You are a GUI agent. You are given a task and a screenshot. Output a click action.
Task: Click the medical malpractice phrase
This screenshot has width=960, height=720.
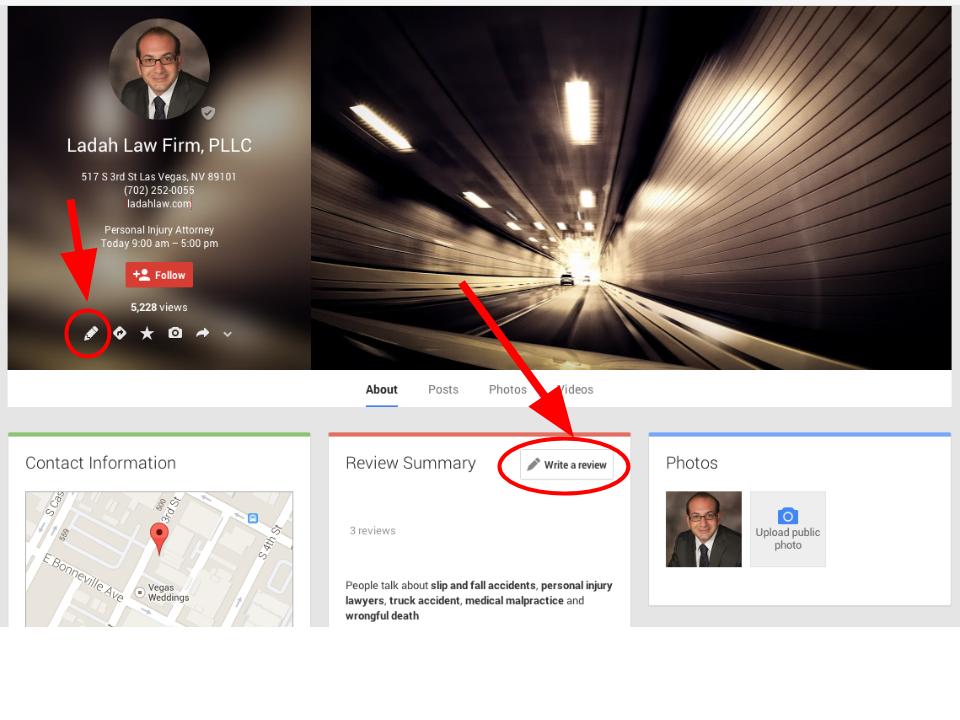(x=514, y=601)
